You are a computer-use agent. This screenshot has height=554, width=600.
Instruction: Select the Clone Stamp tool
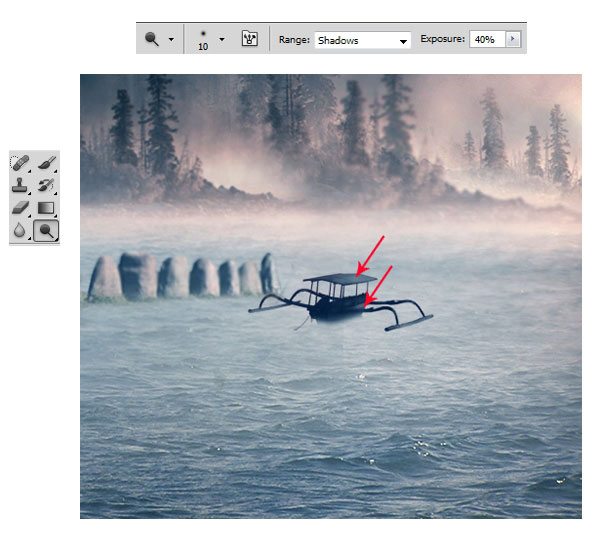pos(20,185)
